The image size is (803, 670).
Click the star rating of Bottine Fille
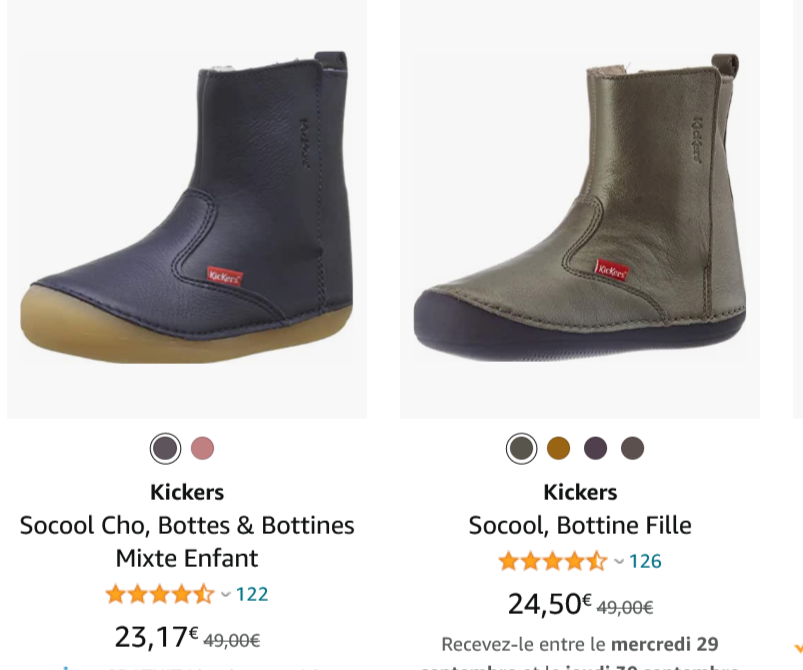tap(553, 562)
